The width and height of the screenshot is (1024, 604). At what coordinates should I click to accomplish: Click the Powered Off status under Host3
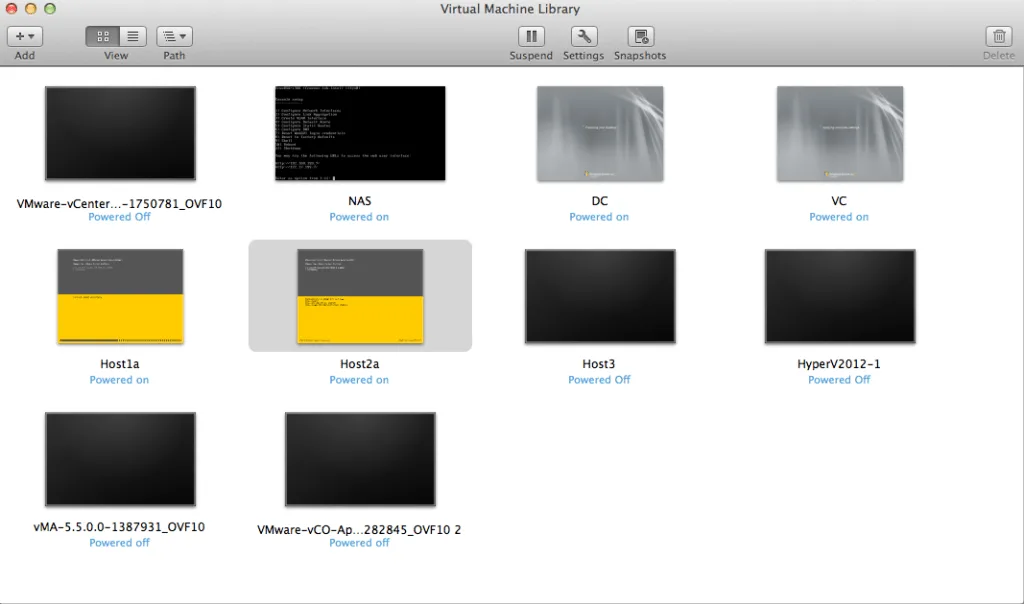(x=599, y=379)
